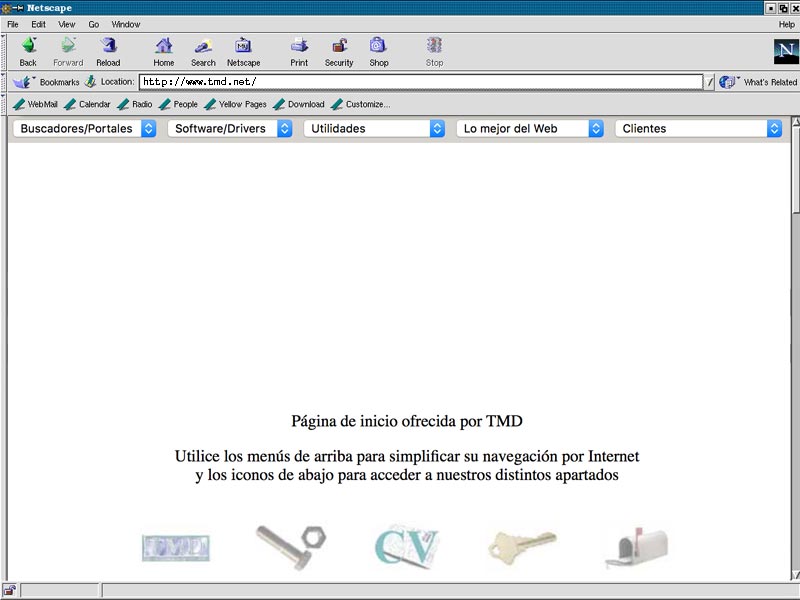Open the Search toolbar icon
The height and width of the screenshot is (600, 800).
[203, 46]
